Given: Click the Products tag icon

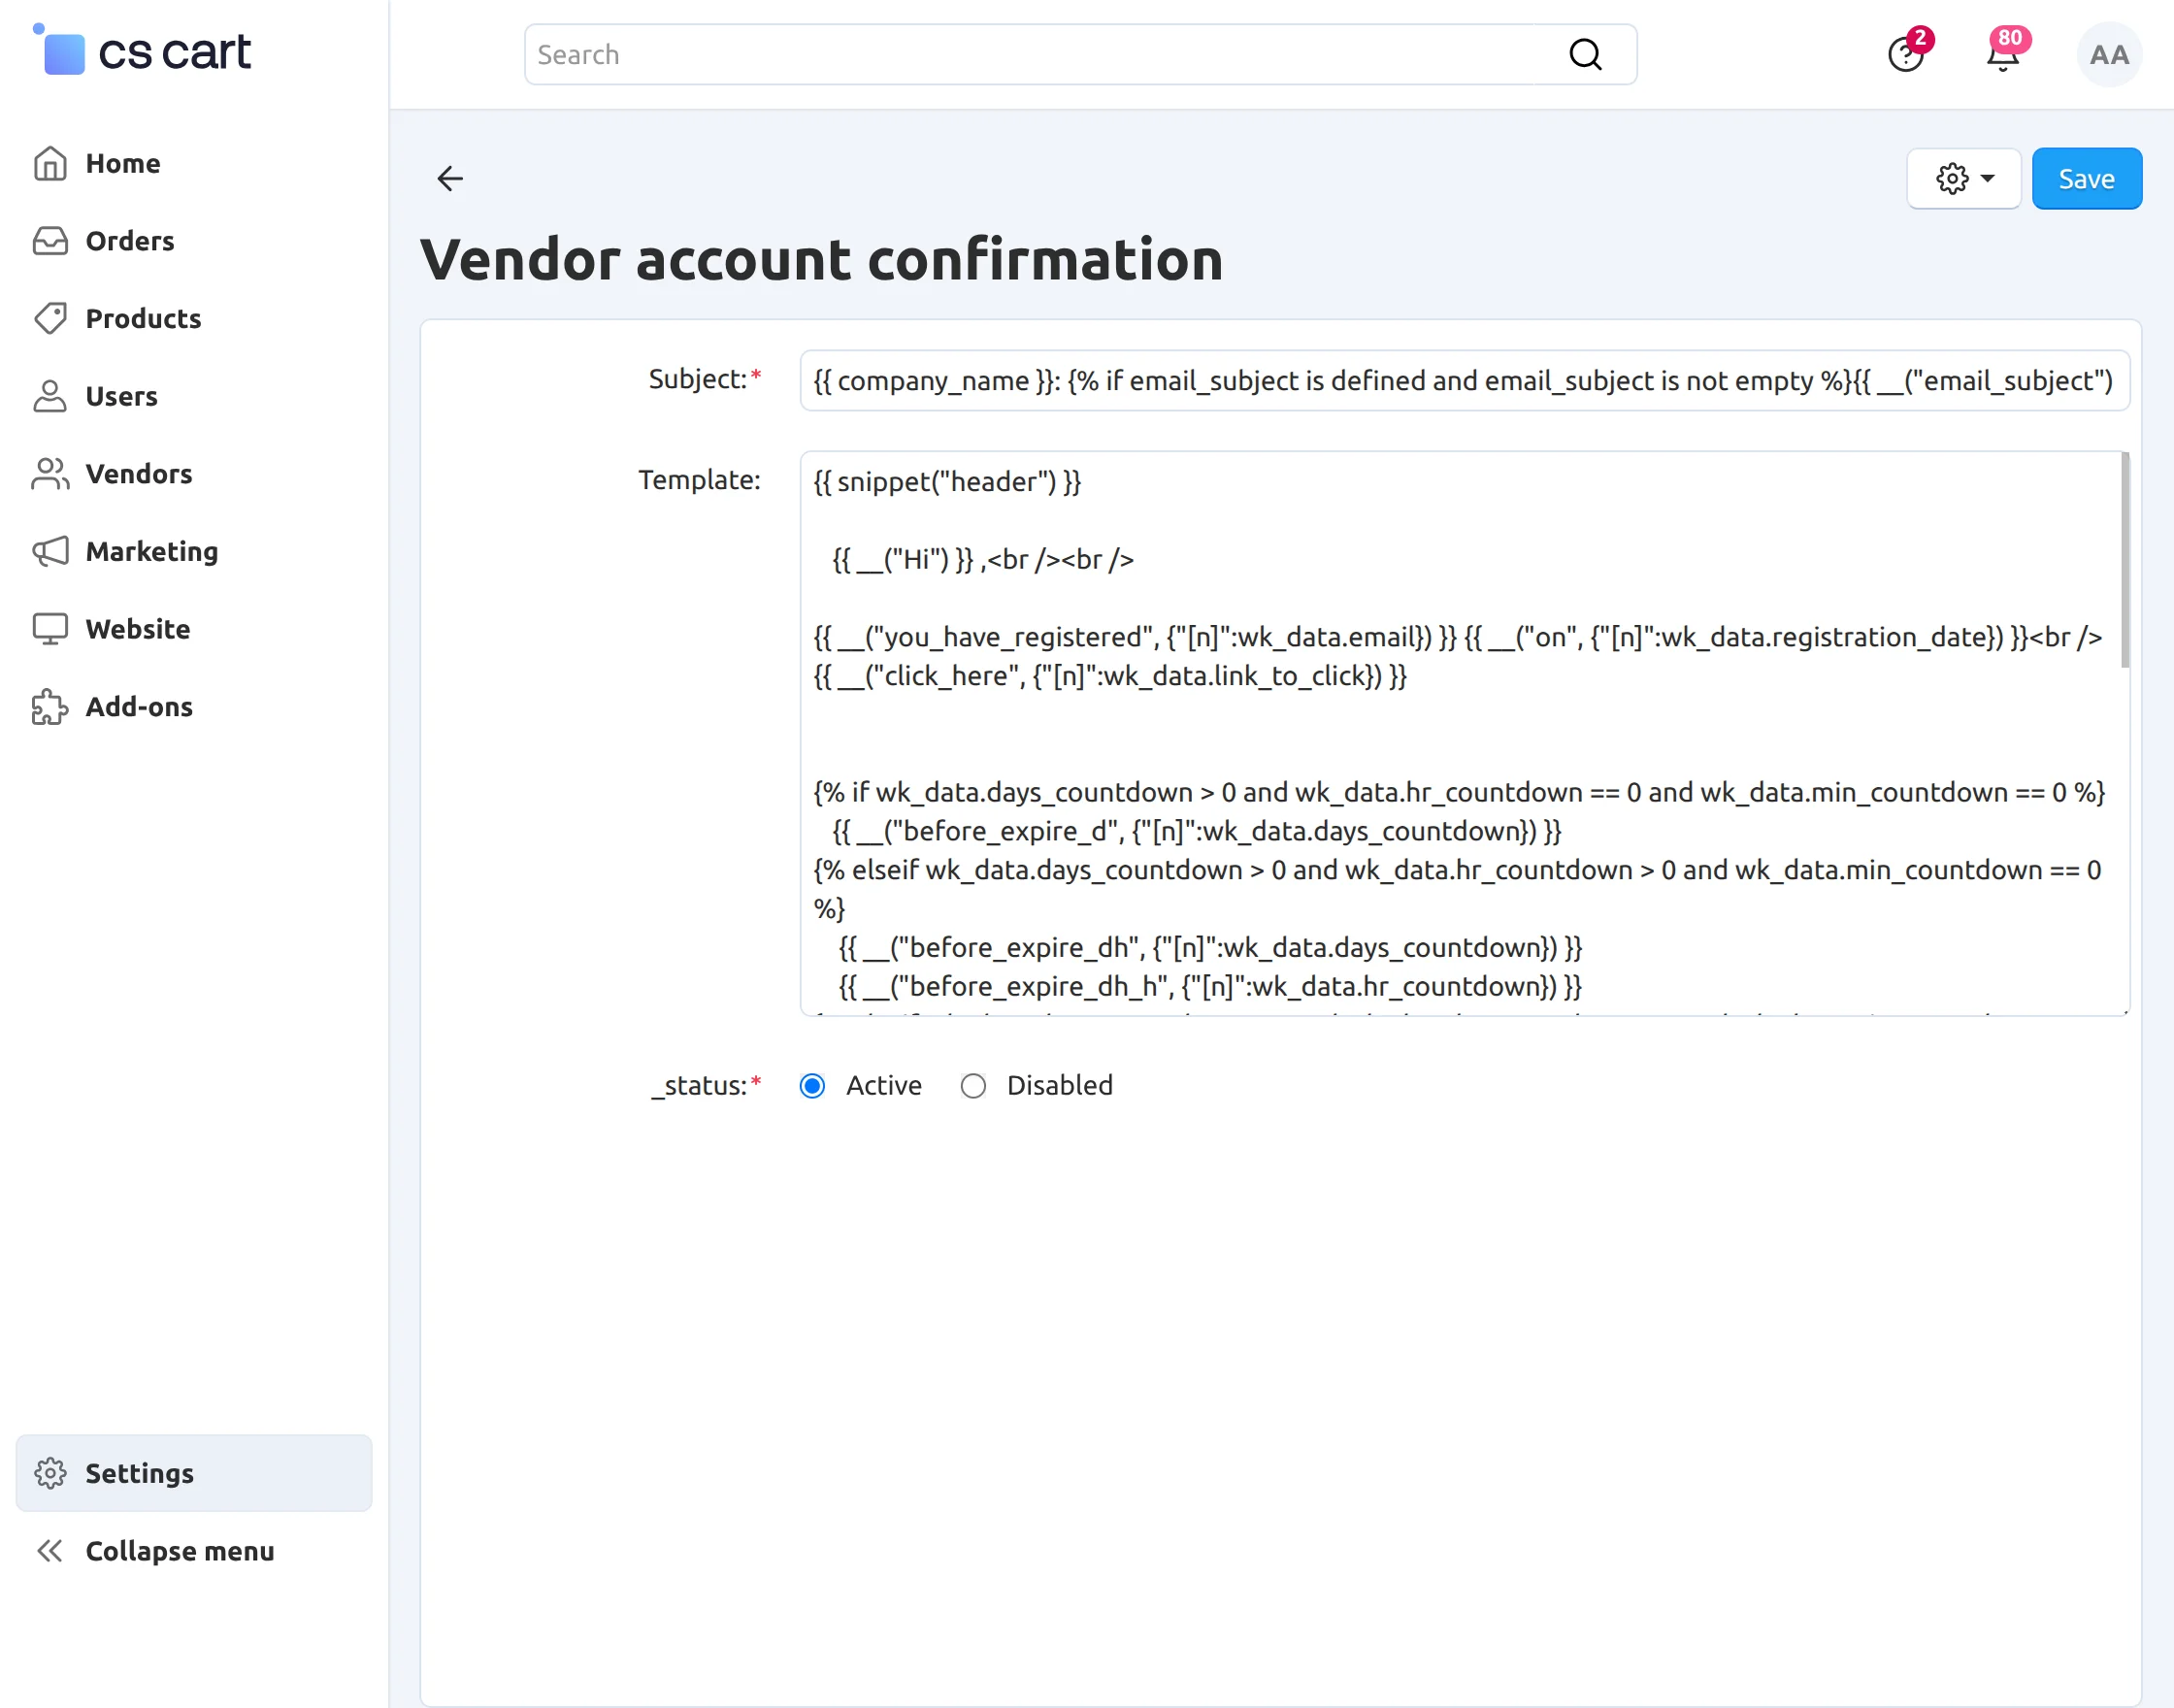Looking at the screenshot, I should (50, 318).
